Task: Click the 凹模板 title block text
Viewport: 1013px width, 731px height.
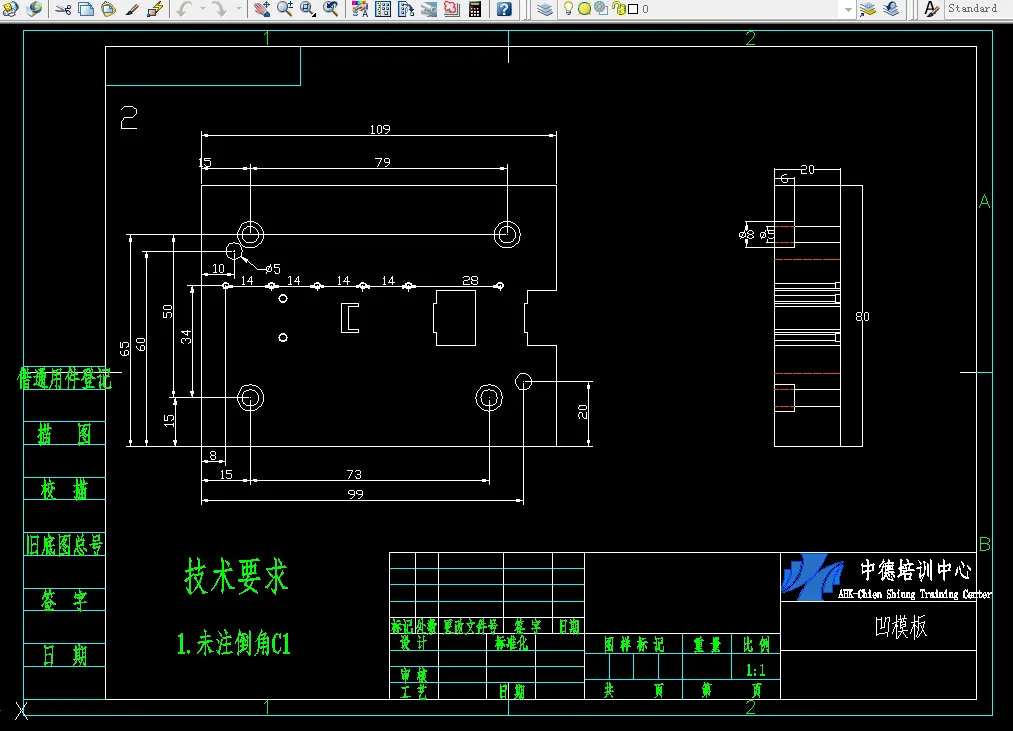Action: tap(901, 626)
